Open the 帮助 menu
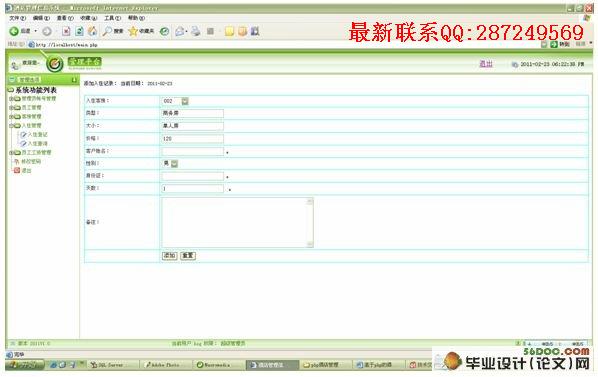The image size is (598, 377). point(136,18)
